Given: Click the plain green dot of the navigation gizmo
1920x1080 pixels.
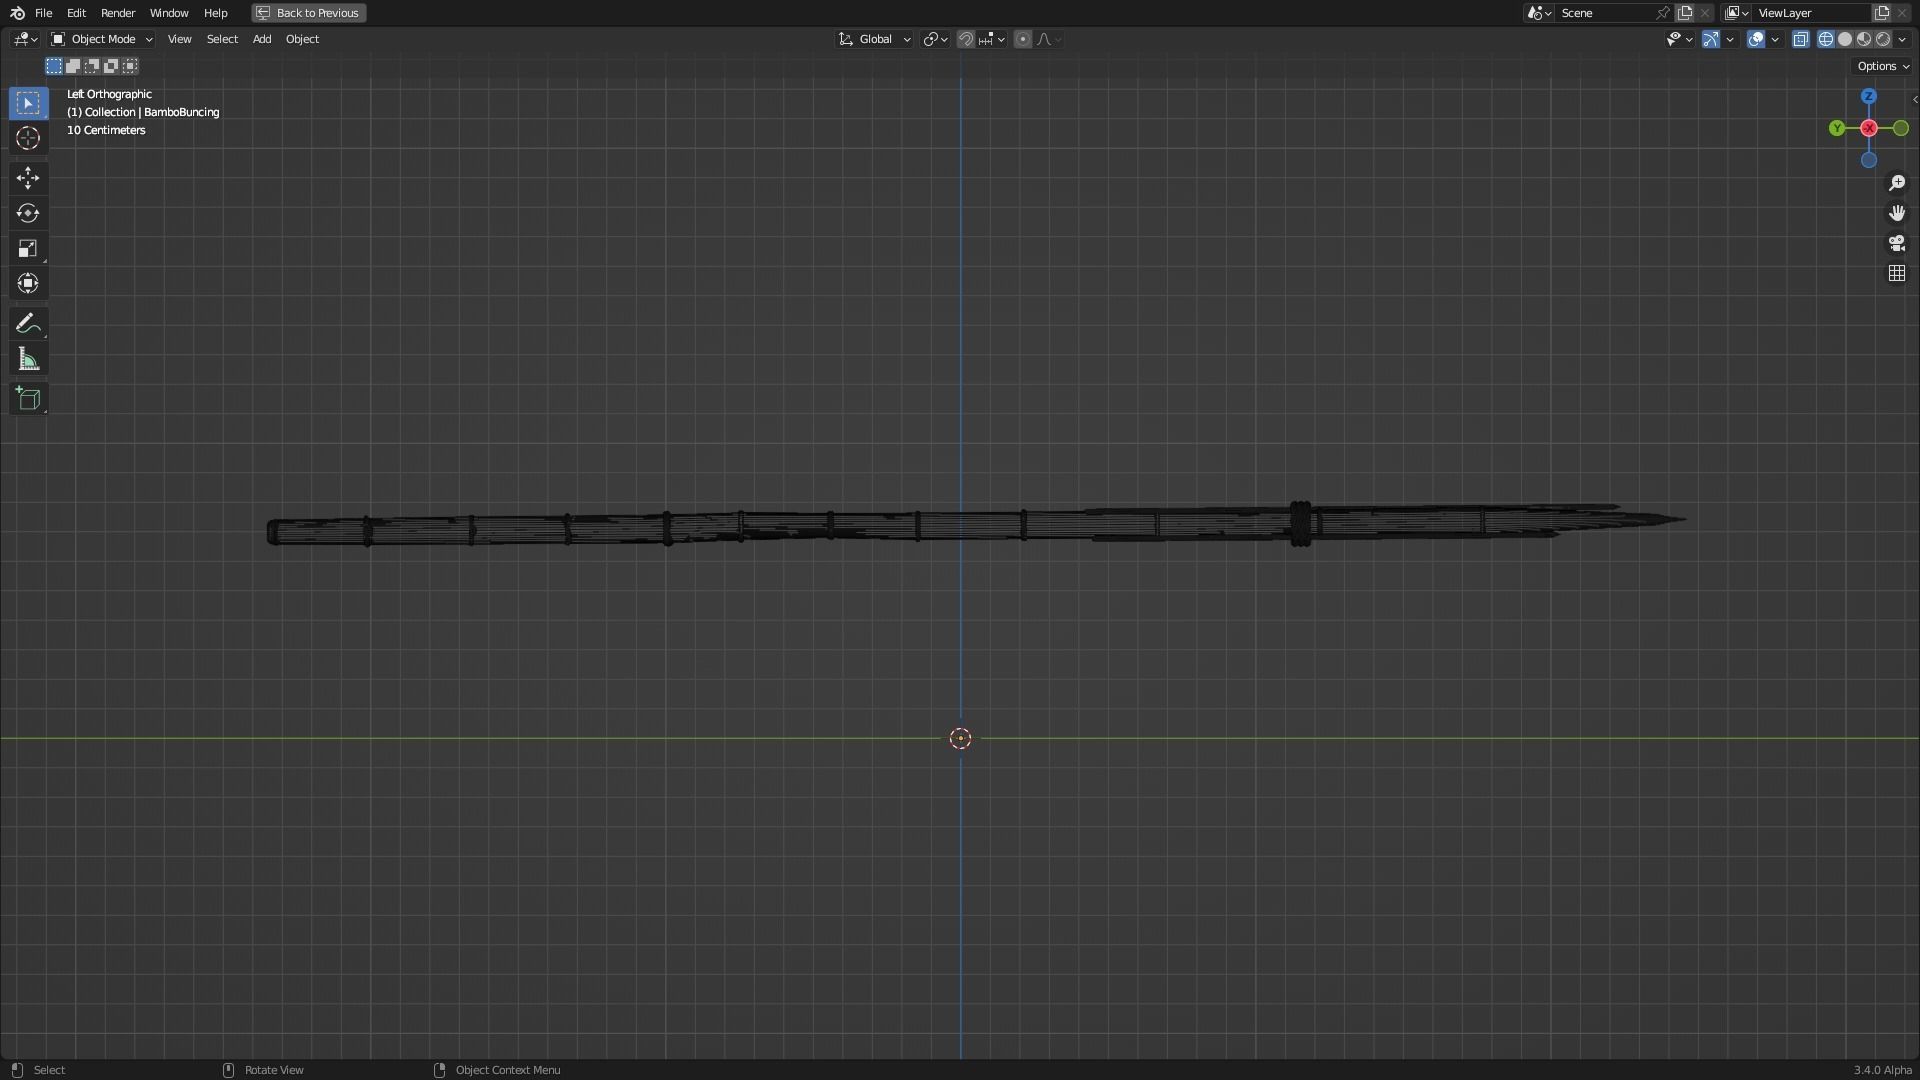Looking at the screenshot, I should 1901,128.
